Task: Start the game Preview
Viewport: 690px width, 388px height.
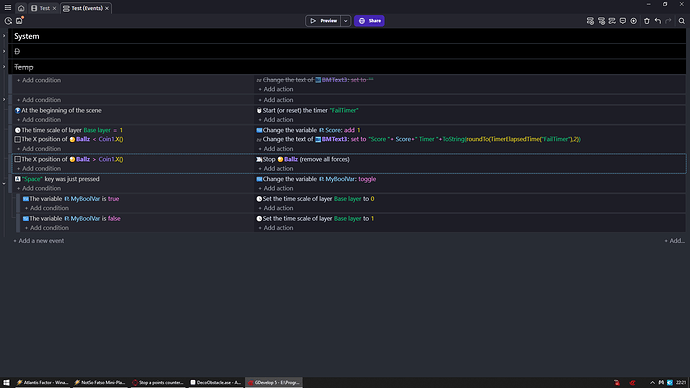Action: tap(323, 21)
